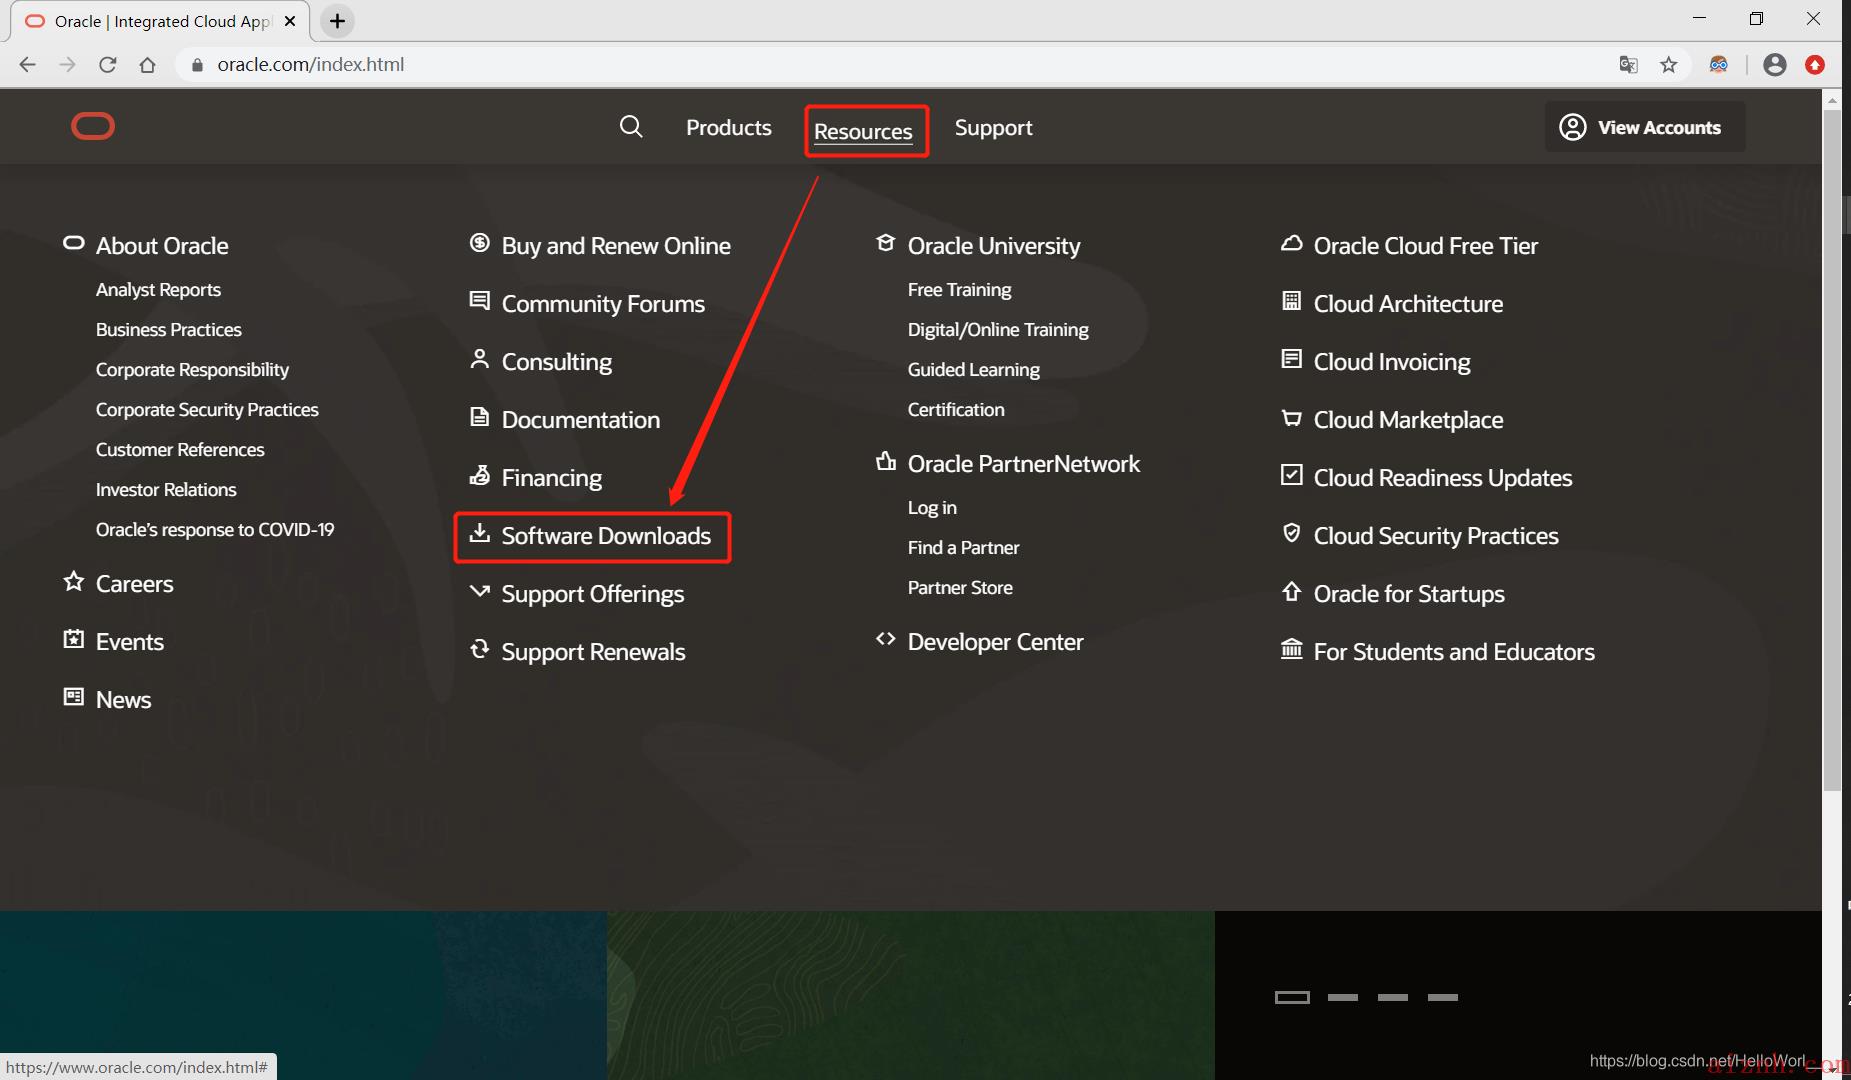Click the extension icon beside star
This screenshot has height=1080, width=1851.
point(1719,65)
